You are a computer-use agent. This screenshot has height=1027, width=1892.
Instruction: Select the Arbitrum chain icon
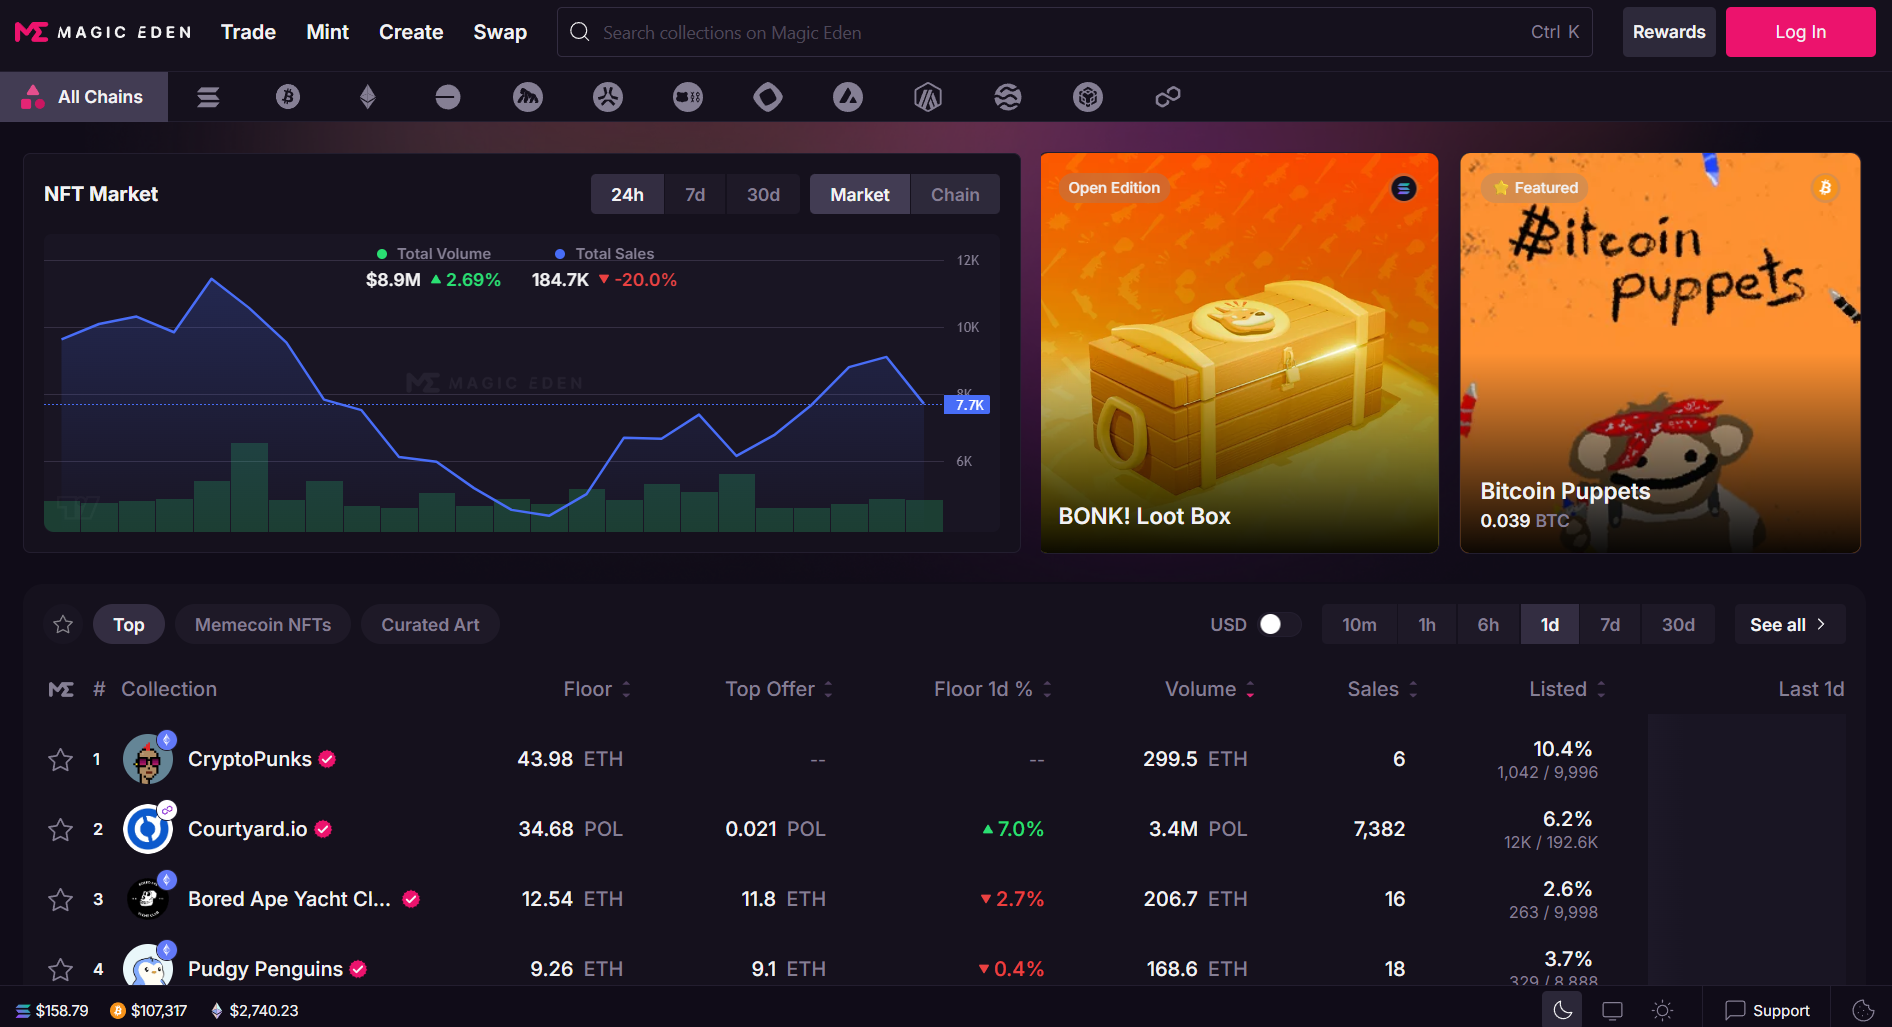click(928, 97)
